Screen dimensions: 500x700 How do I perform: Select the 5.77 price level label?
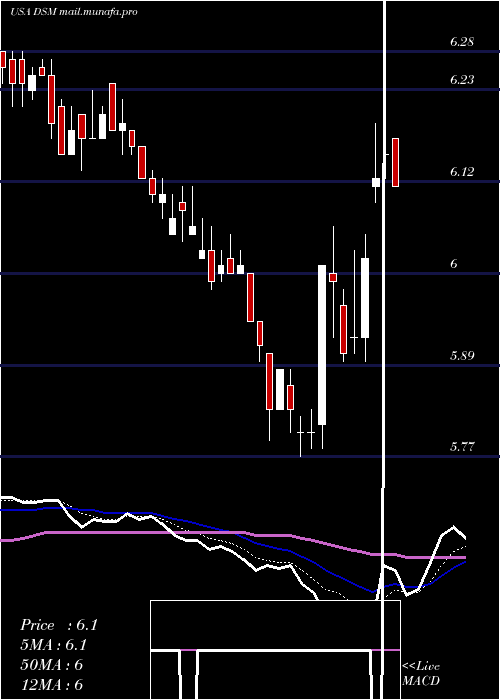pos(462,446)
